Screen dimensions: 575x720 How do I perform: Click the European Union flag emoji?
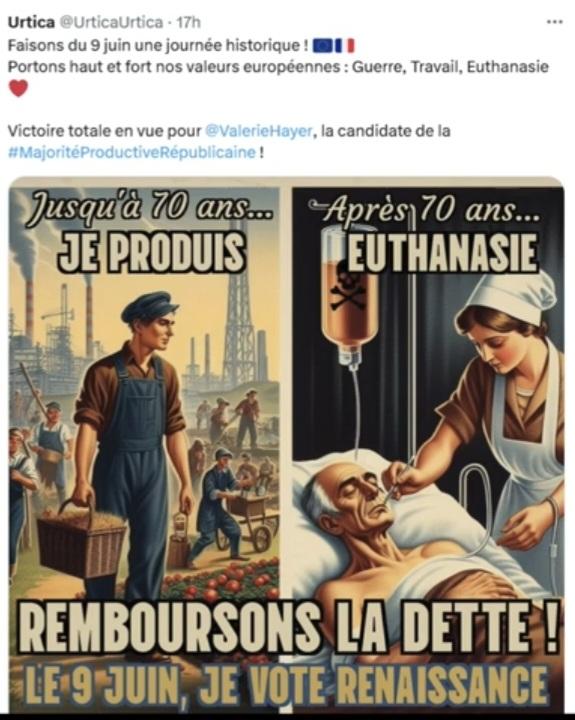(x=323, y=46)
